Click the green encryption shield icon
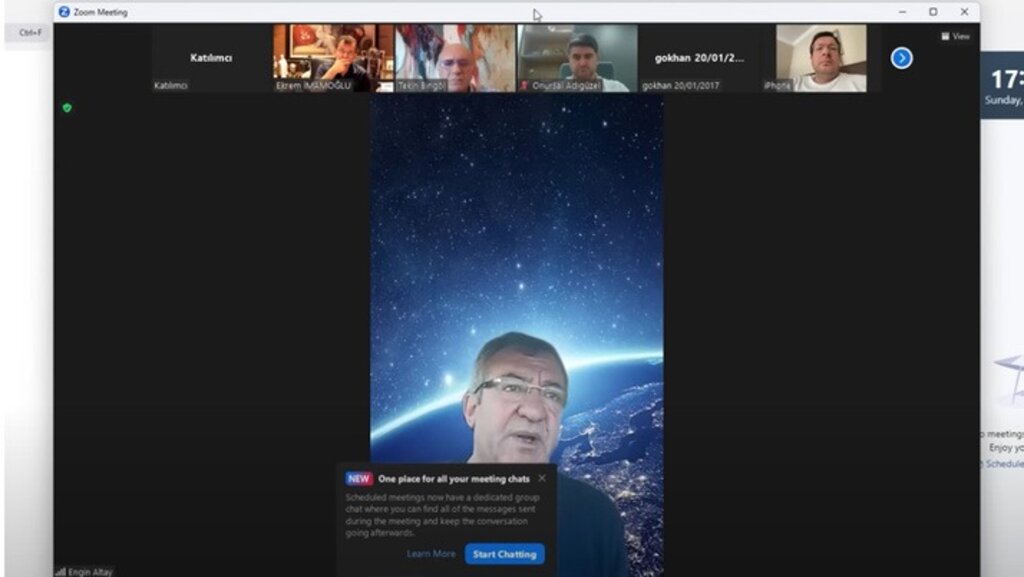This screenshot has width=1024, height=577. [x=67, y=108]
